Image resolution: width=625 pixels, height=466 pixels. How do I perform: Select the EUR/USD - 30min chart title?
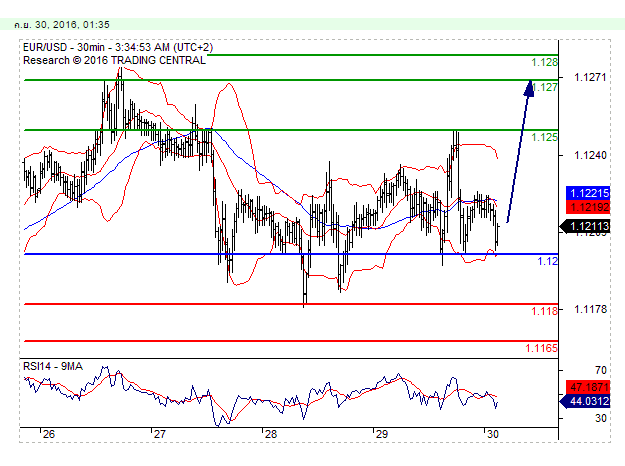pos(118,47)
